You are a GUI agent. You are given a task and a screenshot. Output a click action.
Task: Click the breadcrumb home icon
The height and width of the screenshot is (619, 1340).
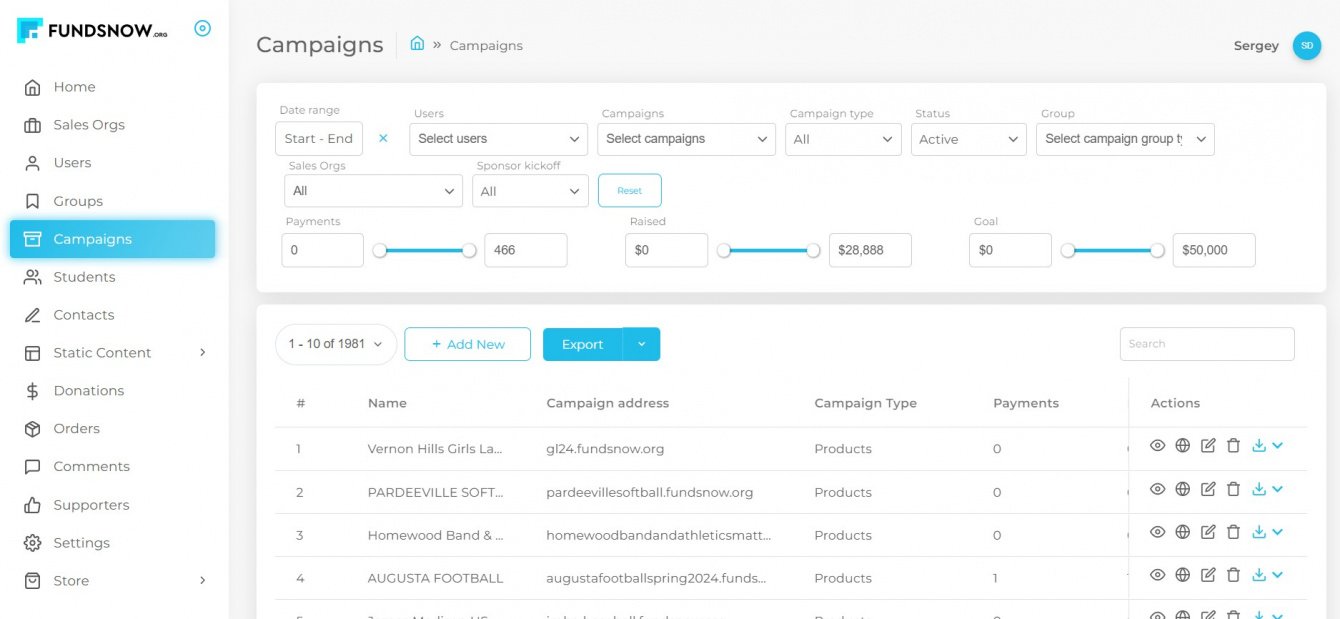(417, 44)
